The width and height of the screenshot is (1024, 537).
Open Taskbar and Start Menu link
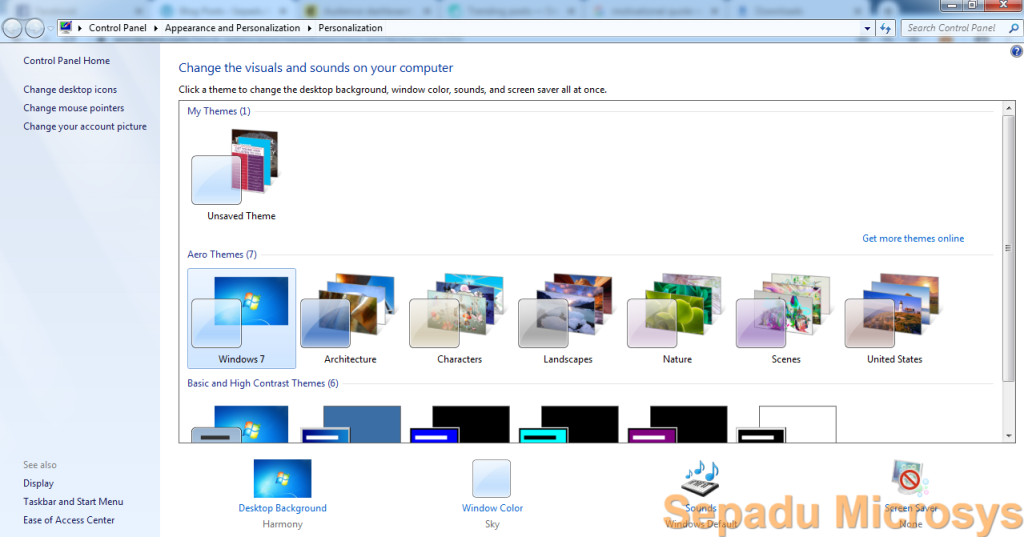(73, 502)
